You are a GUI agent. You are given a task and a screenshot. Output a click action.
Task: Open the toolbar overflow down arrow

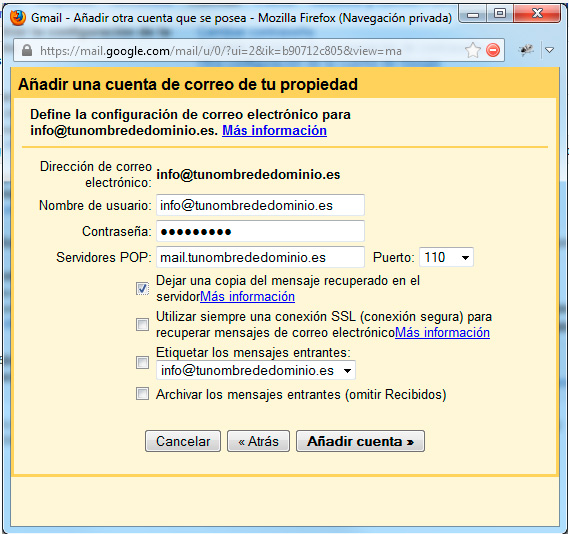pyautogui.click(x=550, y=50)
